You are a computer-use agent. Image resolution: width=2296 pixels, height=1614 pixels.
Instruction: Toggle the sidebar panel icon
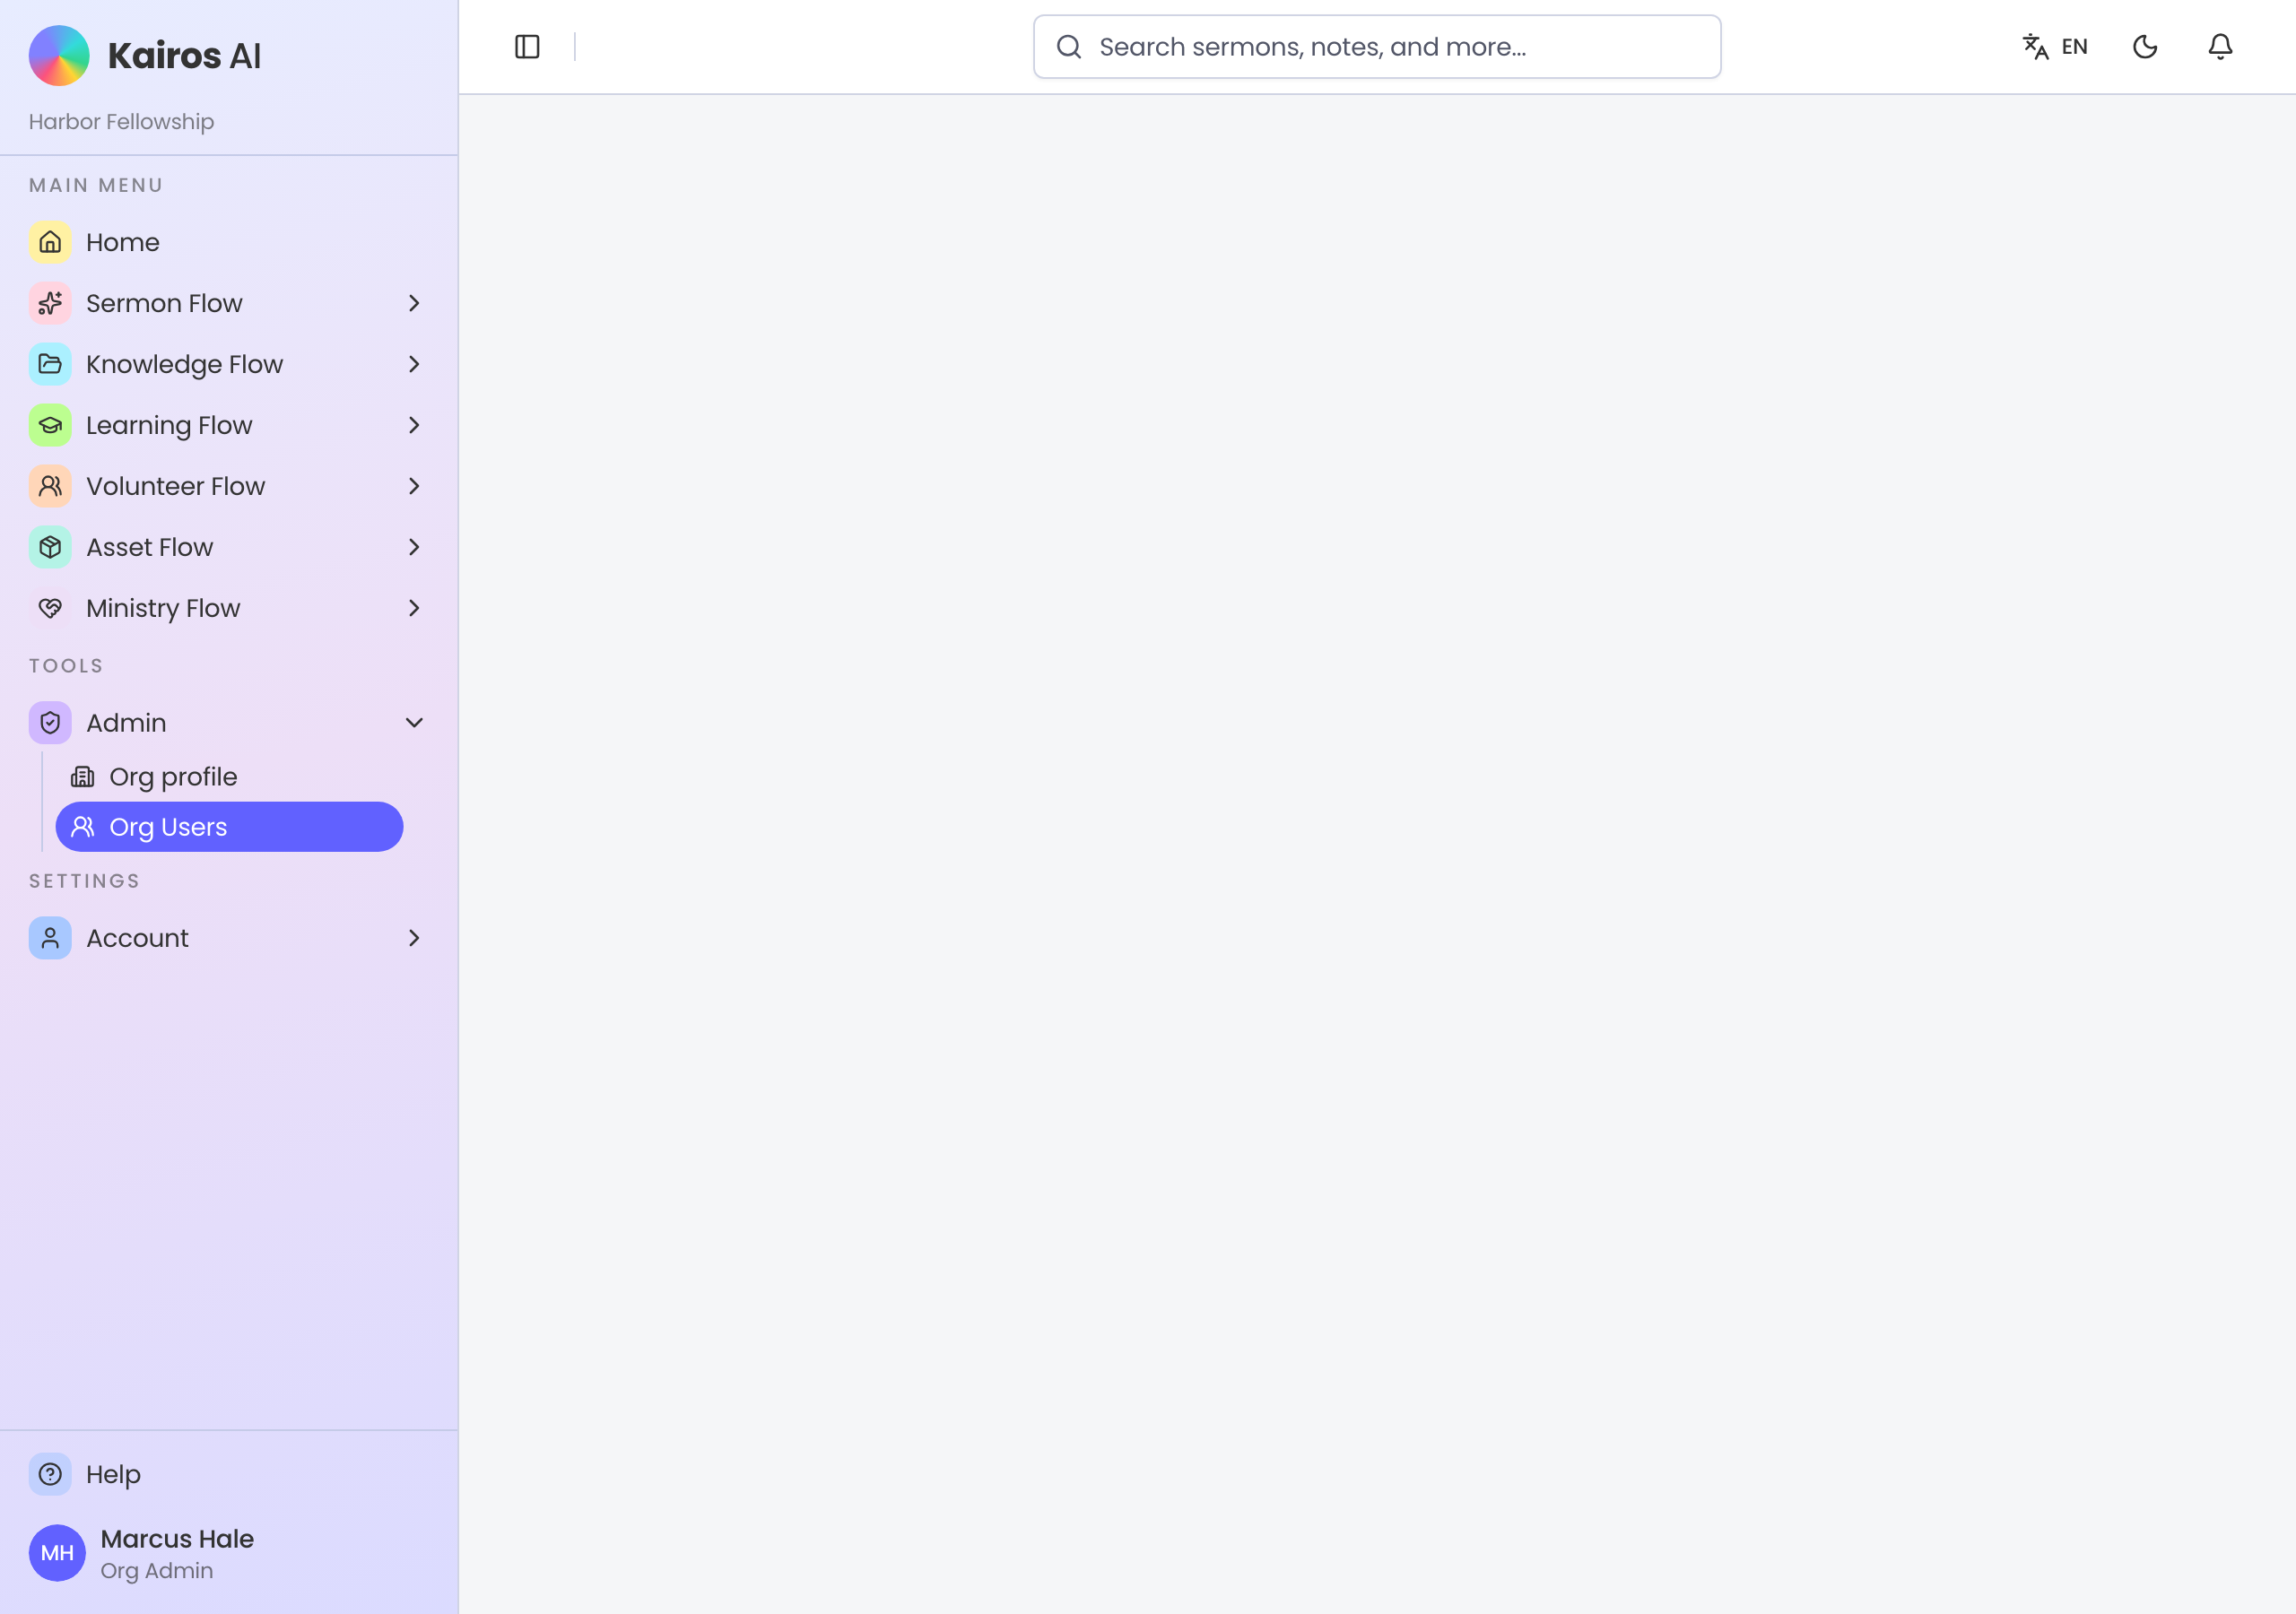coord(527,47)
